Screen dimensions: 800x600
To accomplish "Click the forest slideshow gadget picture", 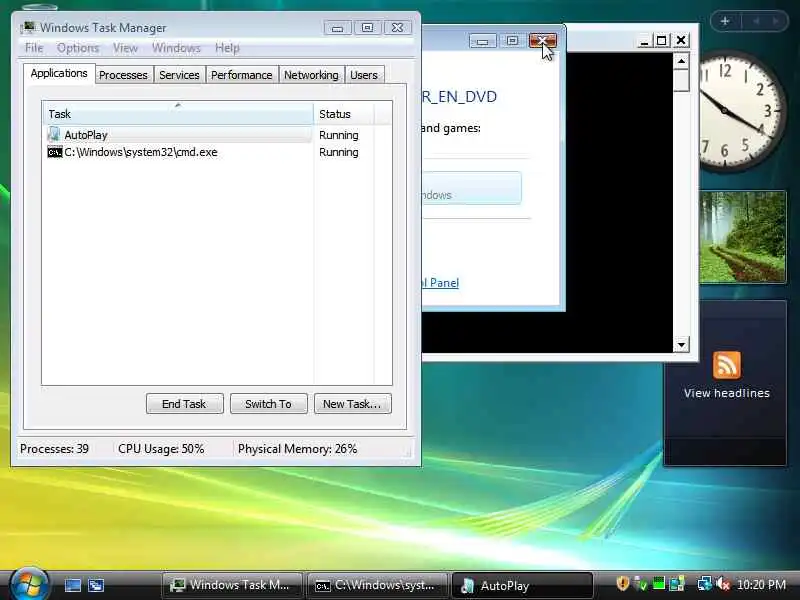I will (742, 237).
